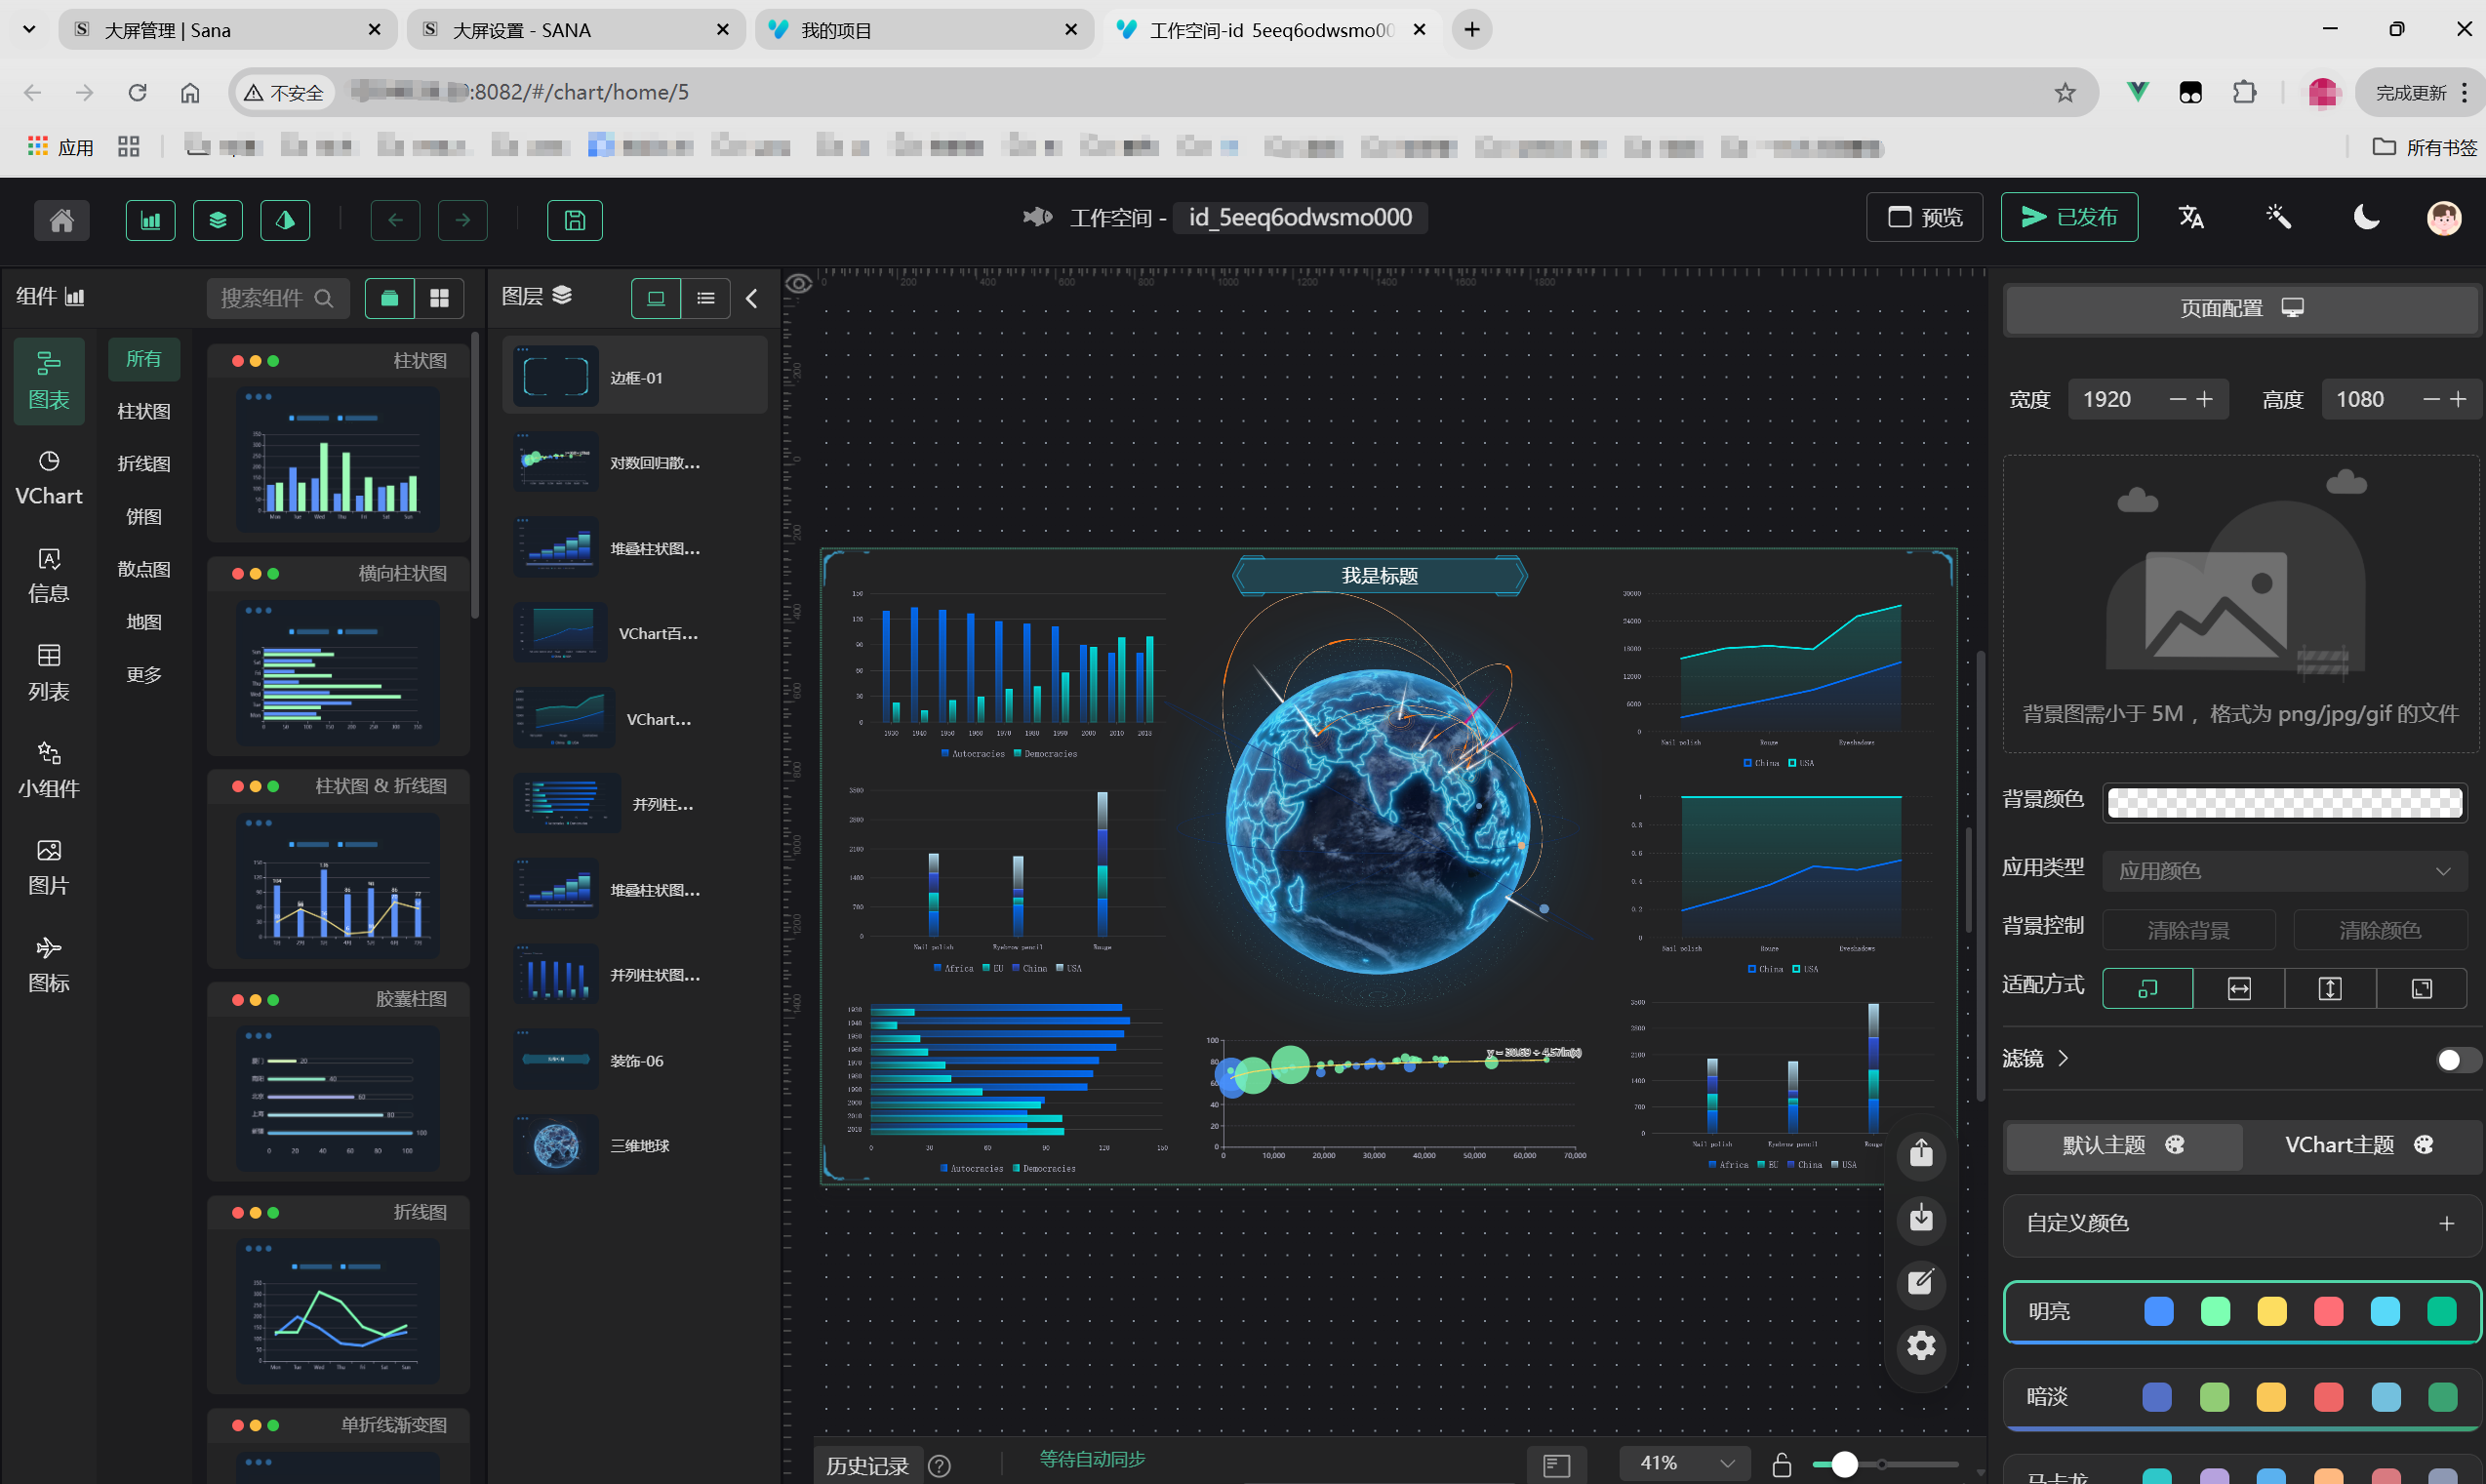Screen dimensions: 2486x1484
Task: Click the undo arrow button
Action: (x=395, y=220)
